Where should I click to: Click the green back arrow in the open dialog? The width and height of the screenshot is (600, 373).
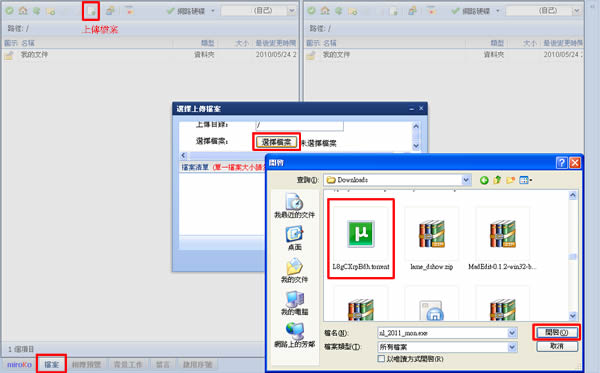[x=484, y=180]
